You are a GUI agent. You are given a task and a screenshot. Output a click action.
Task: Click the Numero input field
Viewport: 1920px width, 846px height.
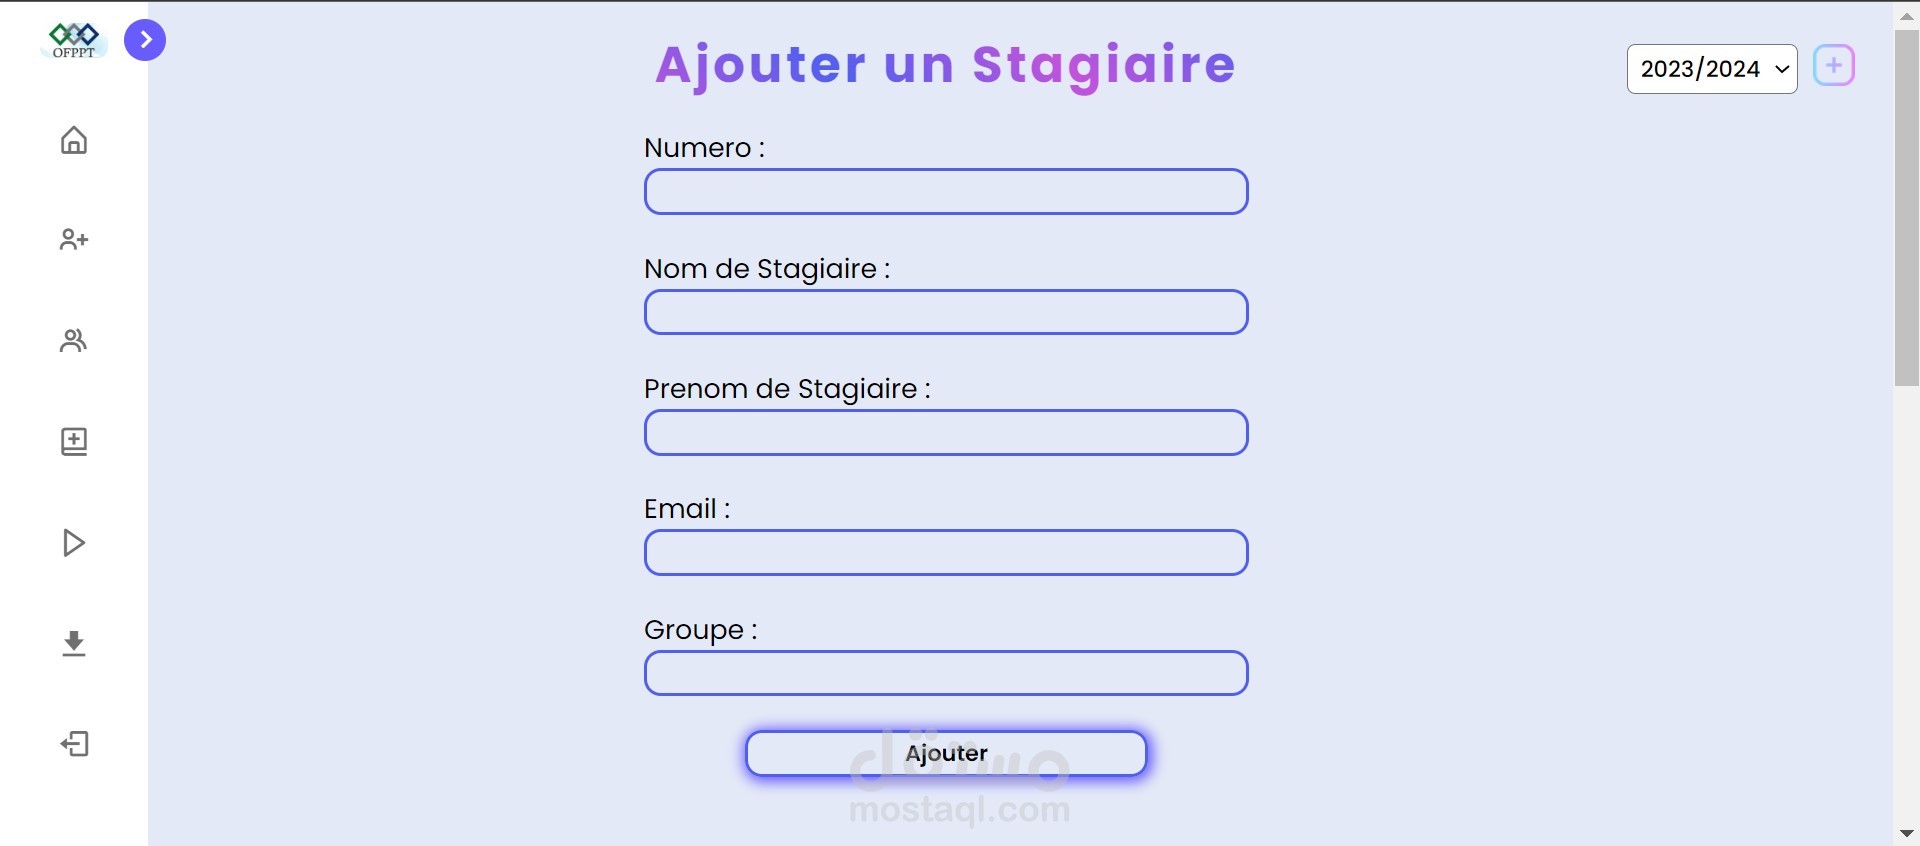[945, 192]
